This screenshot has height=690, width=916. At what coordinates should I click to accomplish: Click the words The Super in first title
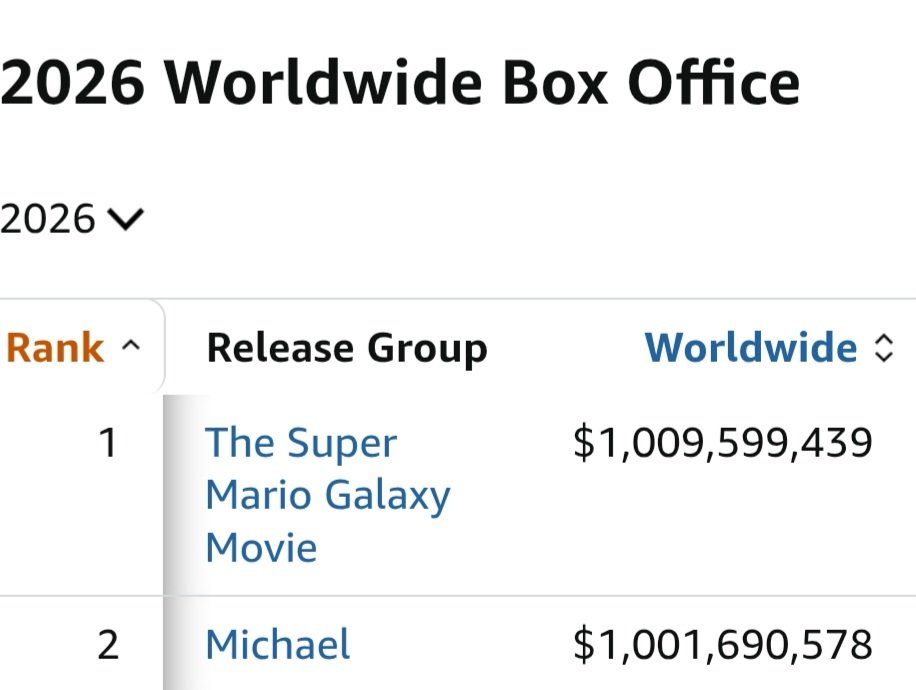pyautogui.click(x=301, y=442)
